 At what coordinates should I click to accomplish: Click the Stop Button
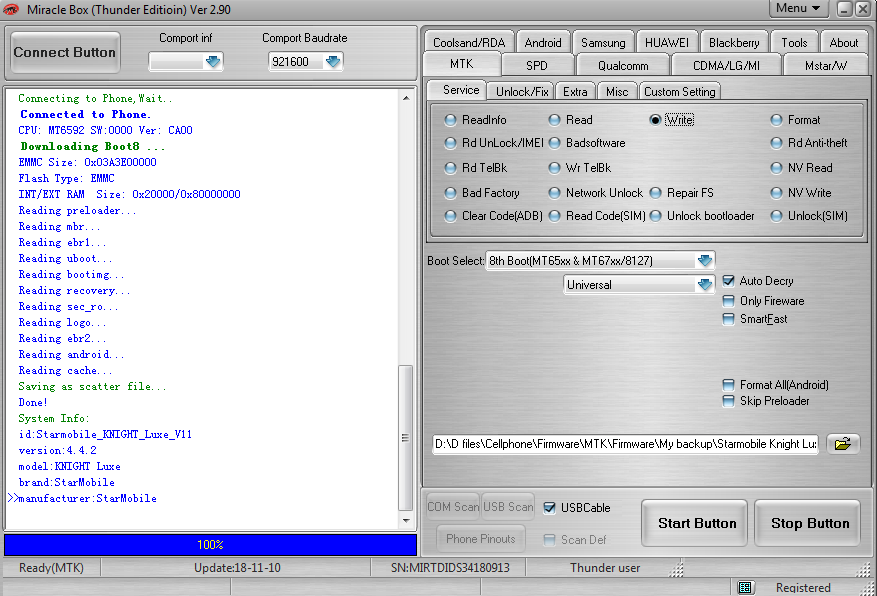tap(808, 523)
